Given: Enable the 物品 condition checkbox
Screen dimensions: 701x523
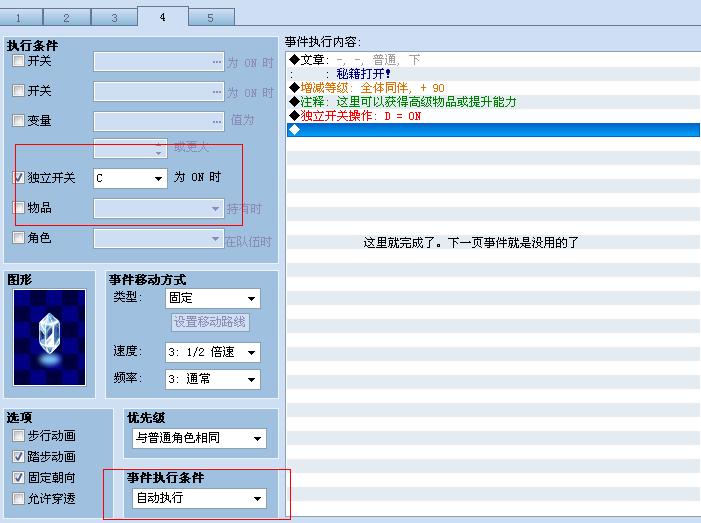Looking at the screenshot, I should point(18,207).
